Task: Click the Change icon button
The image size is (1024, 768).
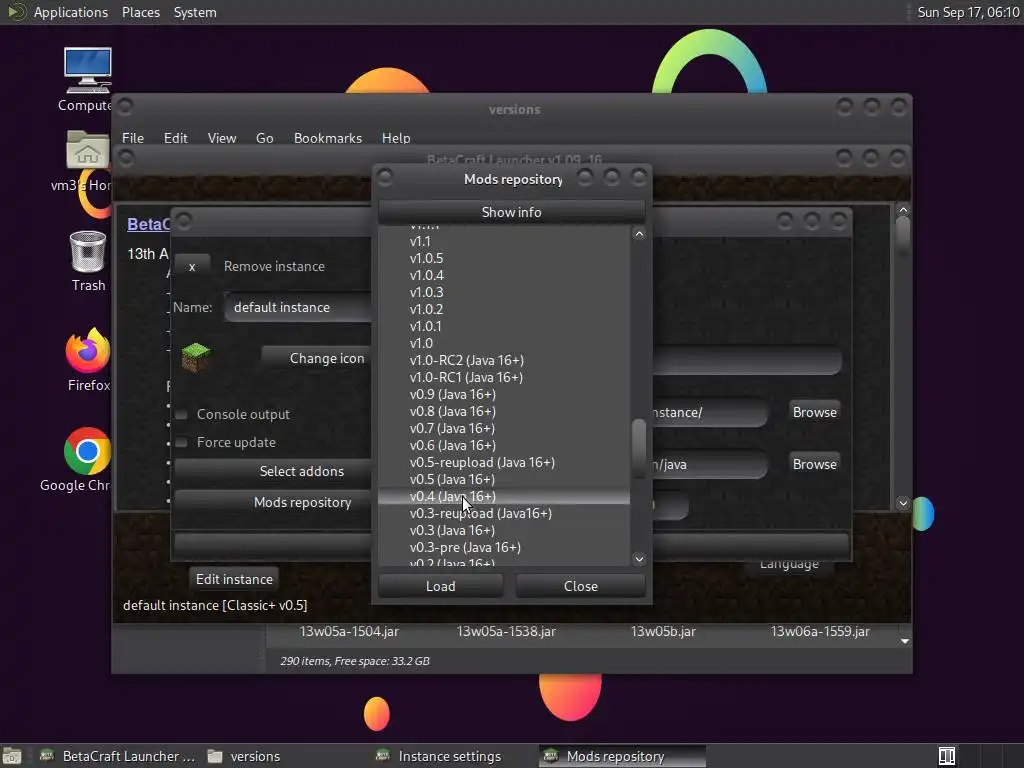Action: click(317, 358)
